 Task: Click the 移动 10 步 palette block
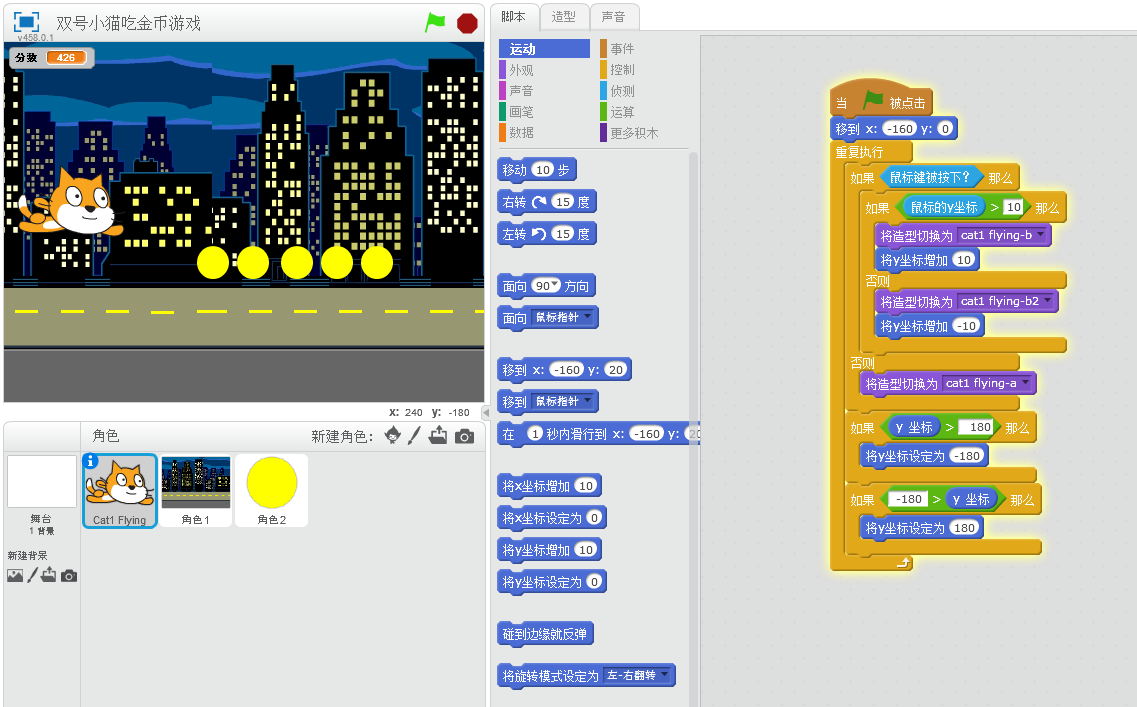pyautogui.click(x=537, y=170)
